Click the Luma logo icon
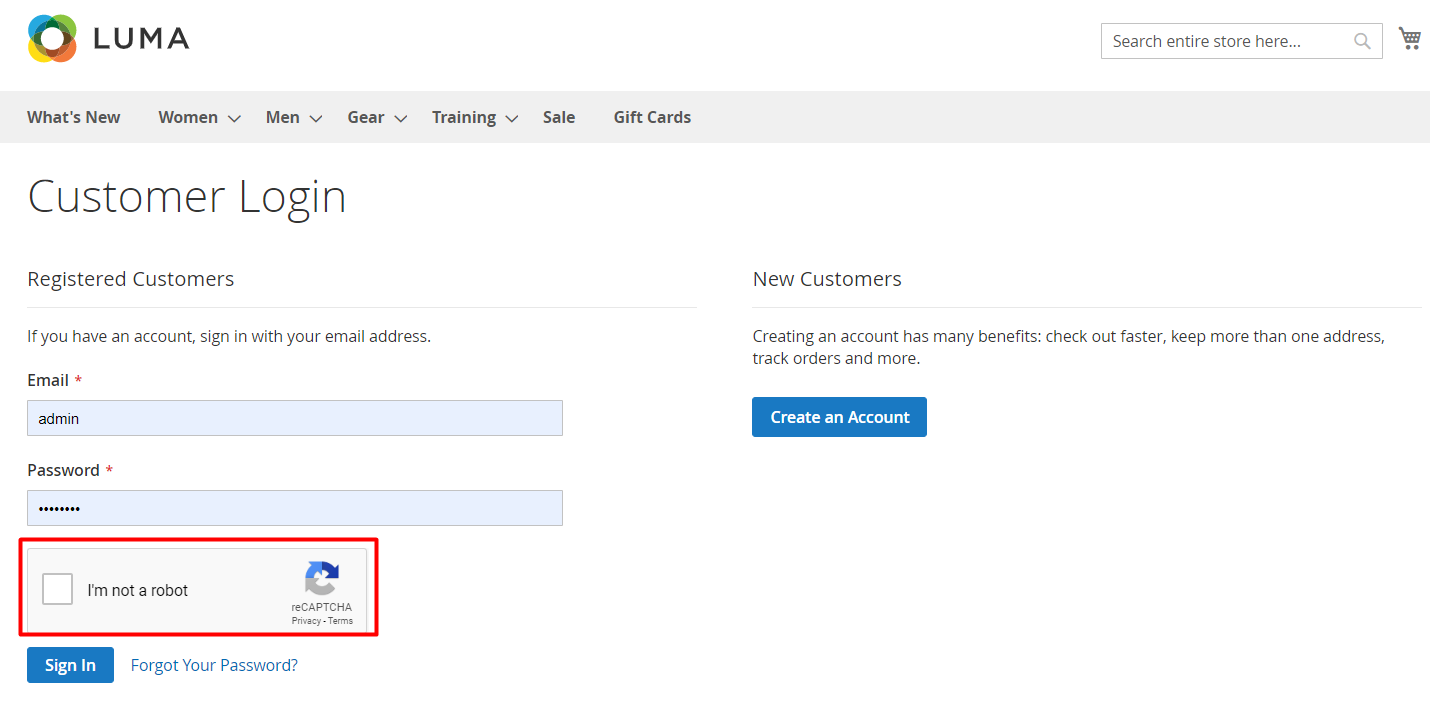 (53, 39)
